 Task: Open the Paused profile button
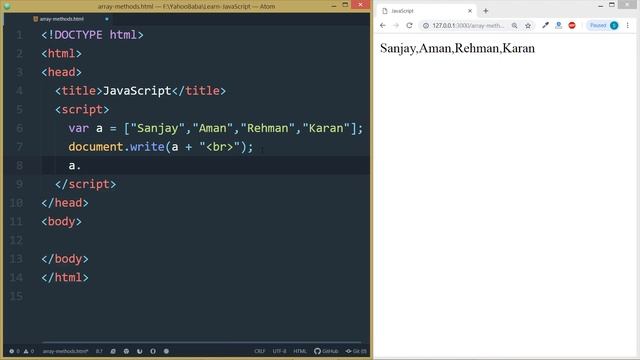[x=603, y=25]
